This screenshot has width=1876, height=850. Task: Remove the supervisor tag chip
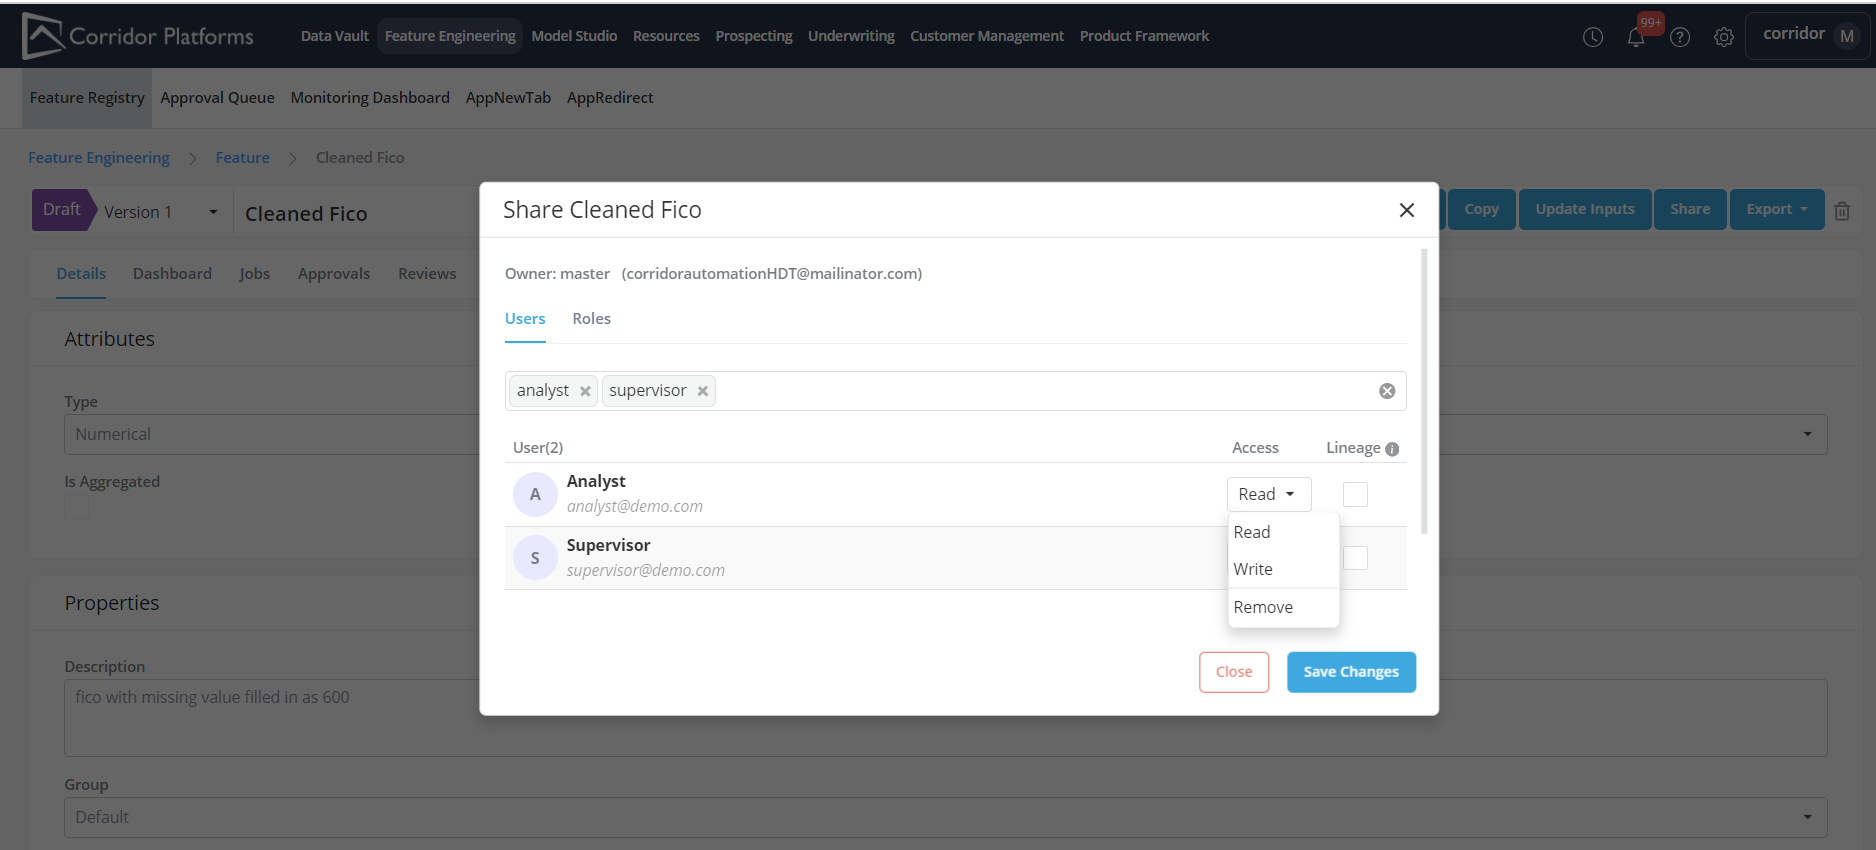(x=703, y=391)
